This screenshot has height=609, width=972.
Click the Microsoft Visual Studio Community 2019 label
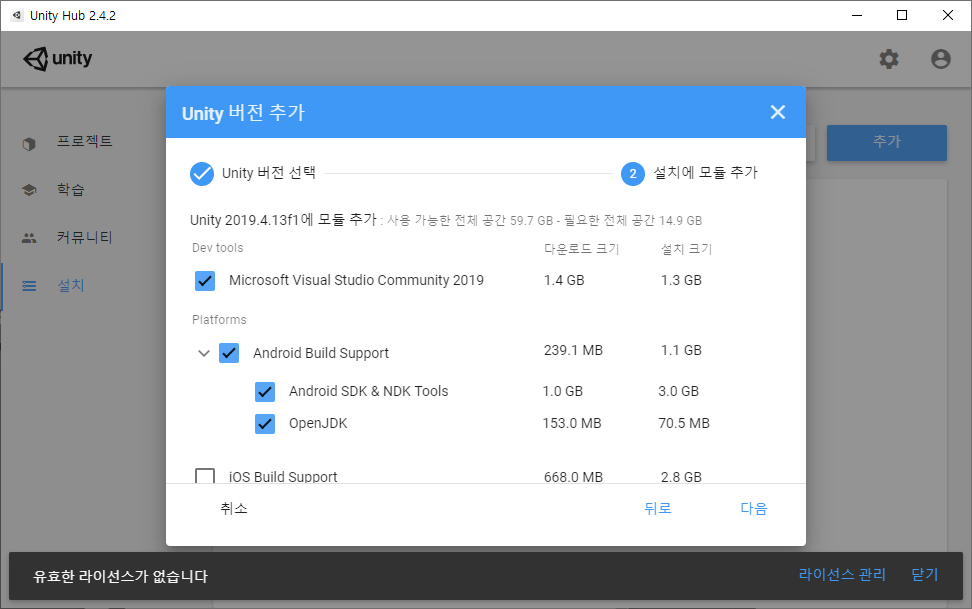[x=356, y=280]
